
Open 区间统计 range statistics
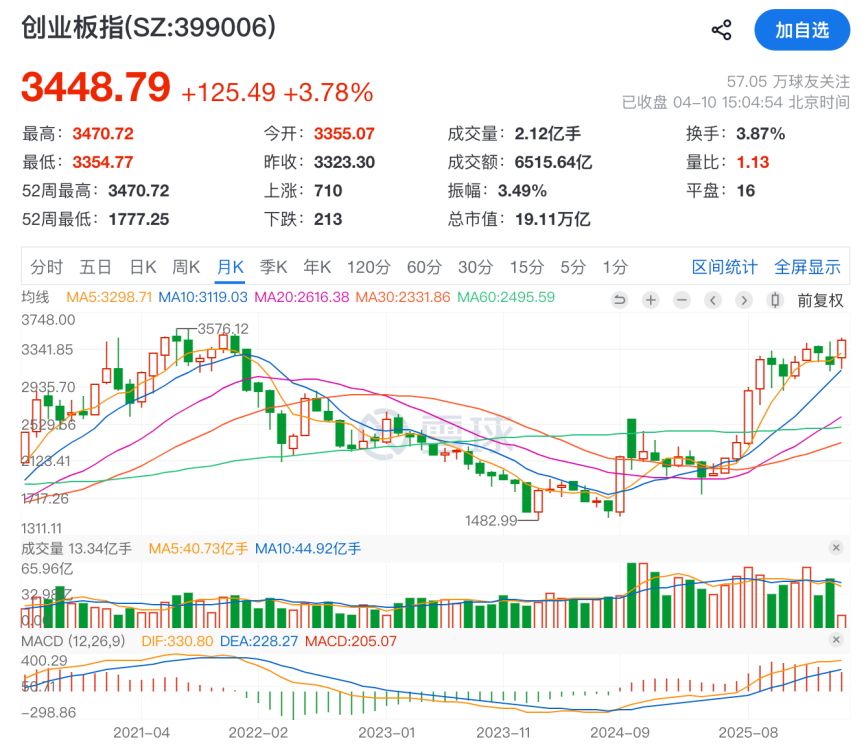[x=724, y=267]
